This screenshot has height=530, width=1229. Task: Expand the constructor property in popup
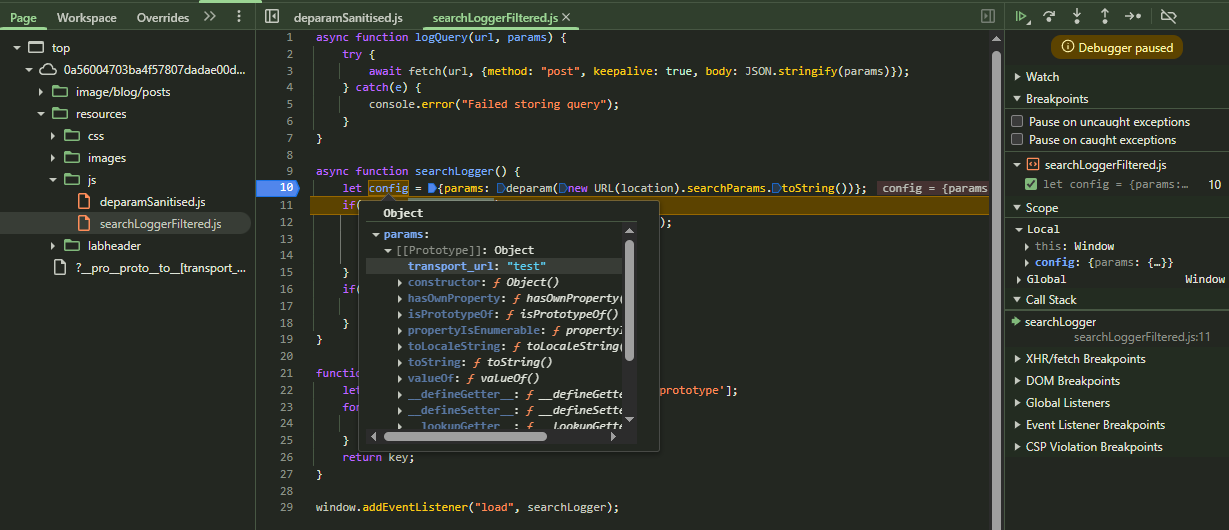click(400, 282)
